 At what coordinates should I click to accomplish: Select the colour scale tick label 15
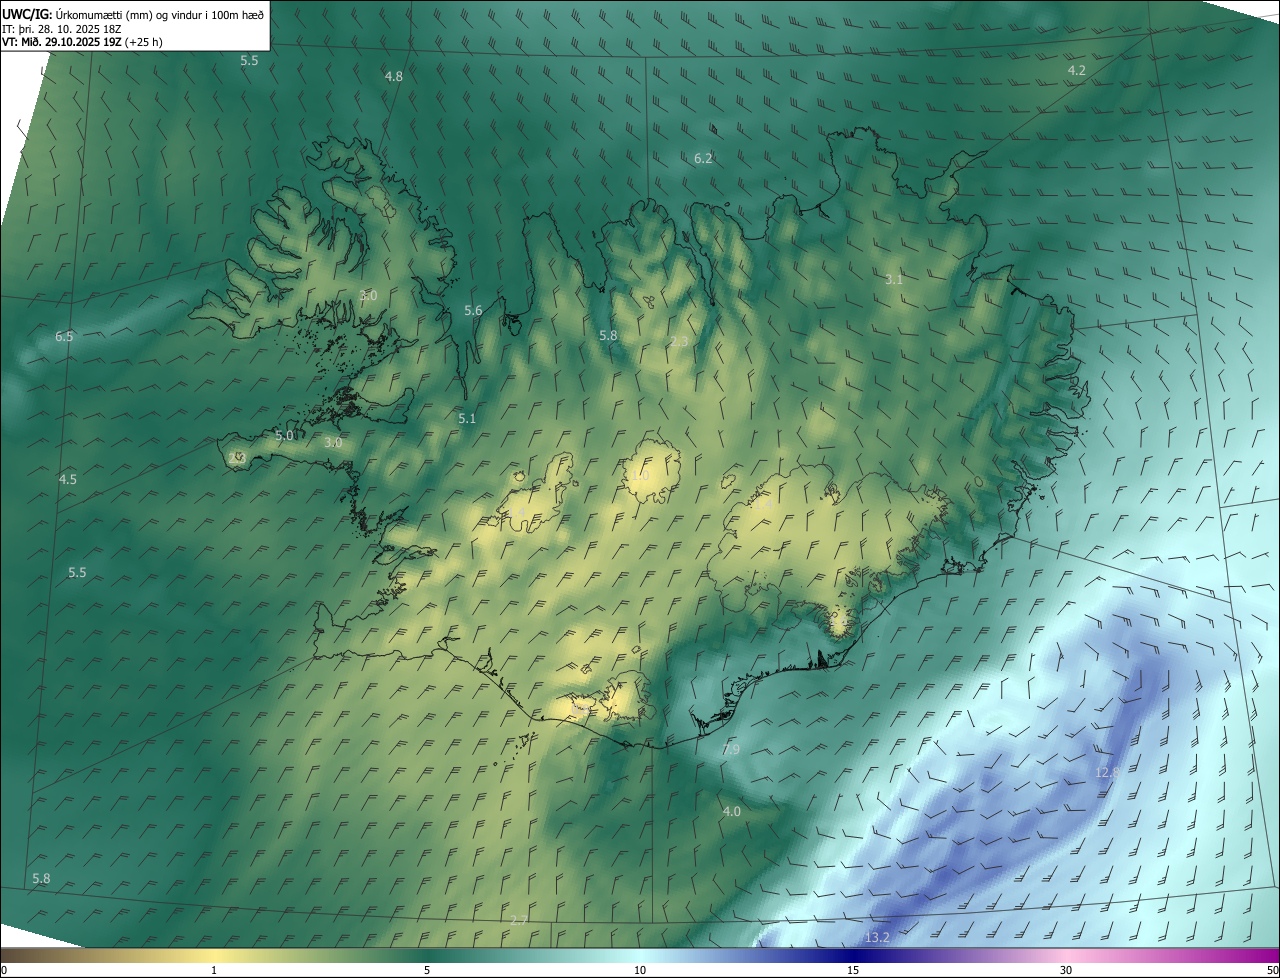(853, 971)
